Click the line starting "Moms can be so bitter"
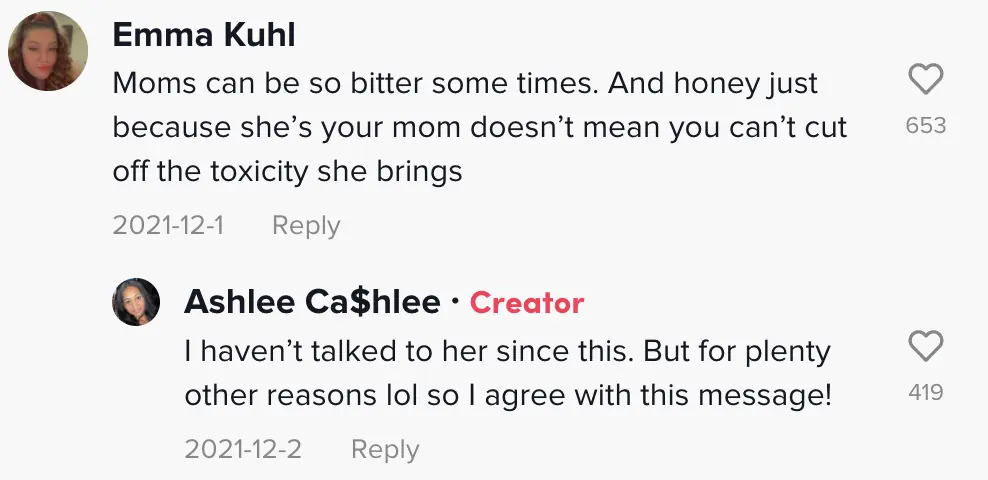This screenshot has width=988, height=480. coord(465,83)
